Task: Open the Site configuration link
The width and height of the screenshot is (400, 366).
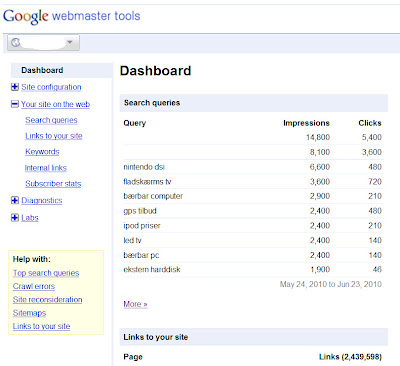Action: (x=51, y=87)
